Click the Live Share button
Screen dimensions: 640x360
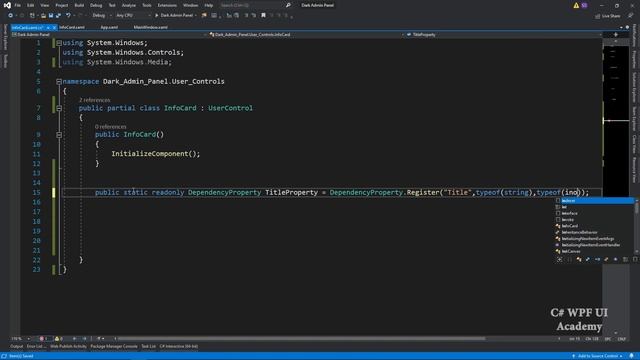point(607,16)
